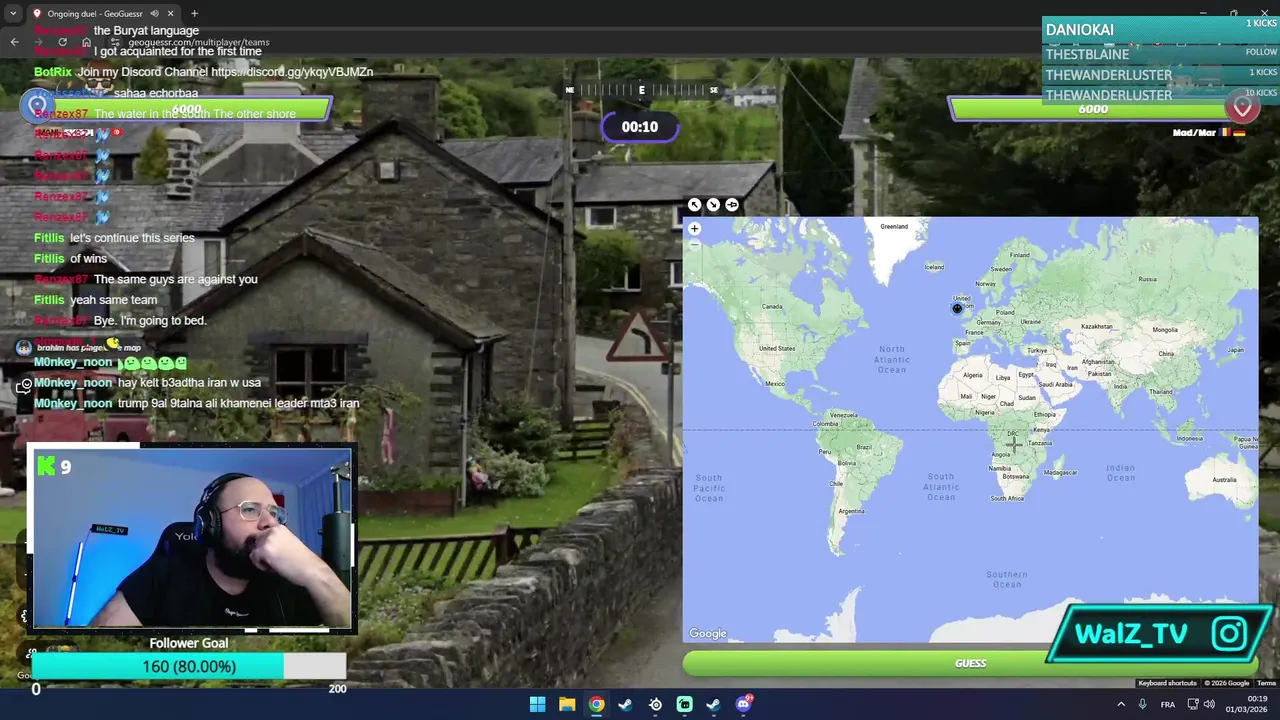Click Russia on the guess map

pos(1147,280)
